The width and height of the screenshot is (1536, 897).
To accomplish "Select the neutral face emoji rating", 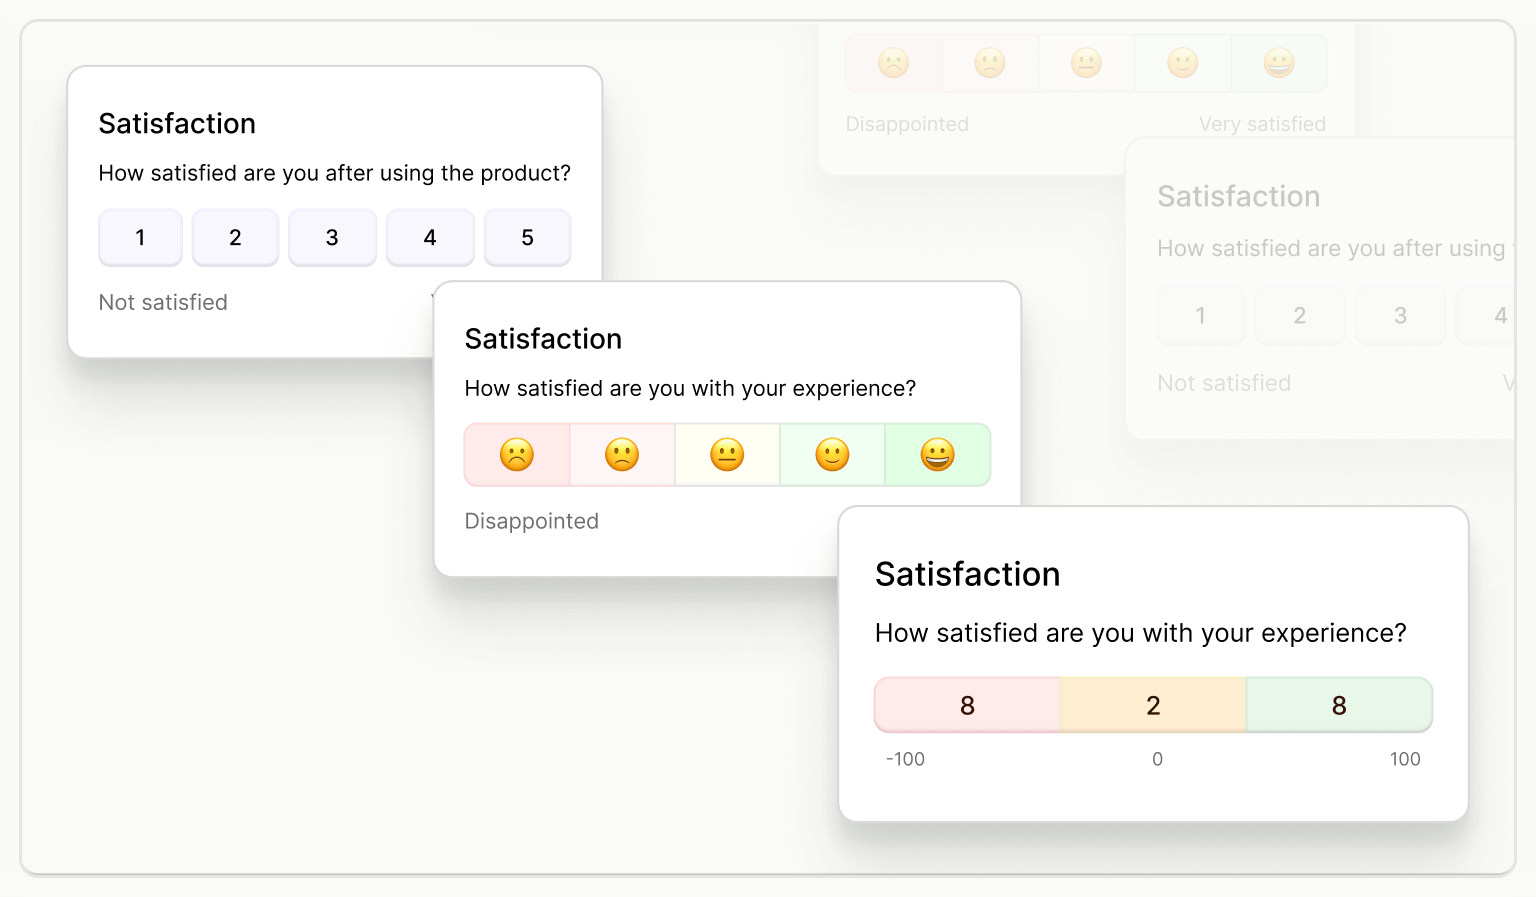I will click(727, 454).
